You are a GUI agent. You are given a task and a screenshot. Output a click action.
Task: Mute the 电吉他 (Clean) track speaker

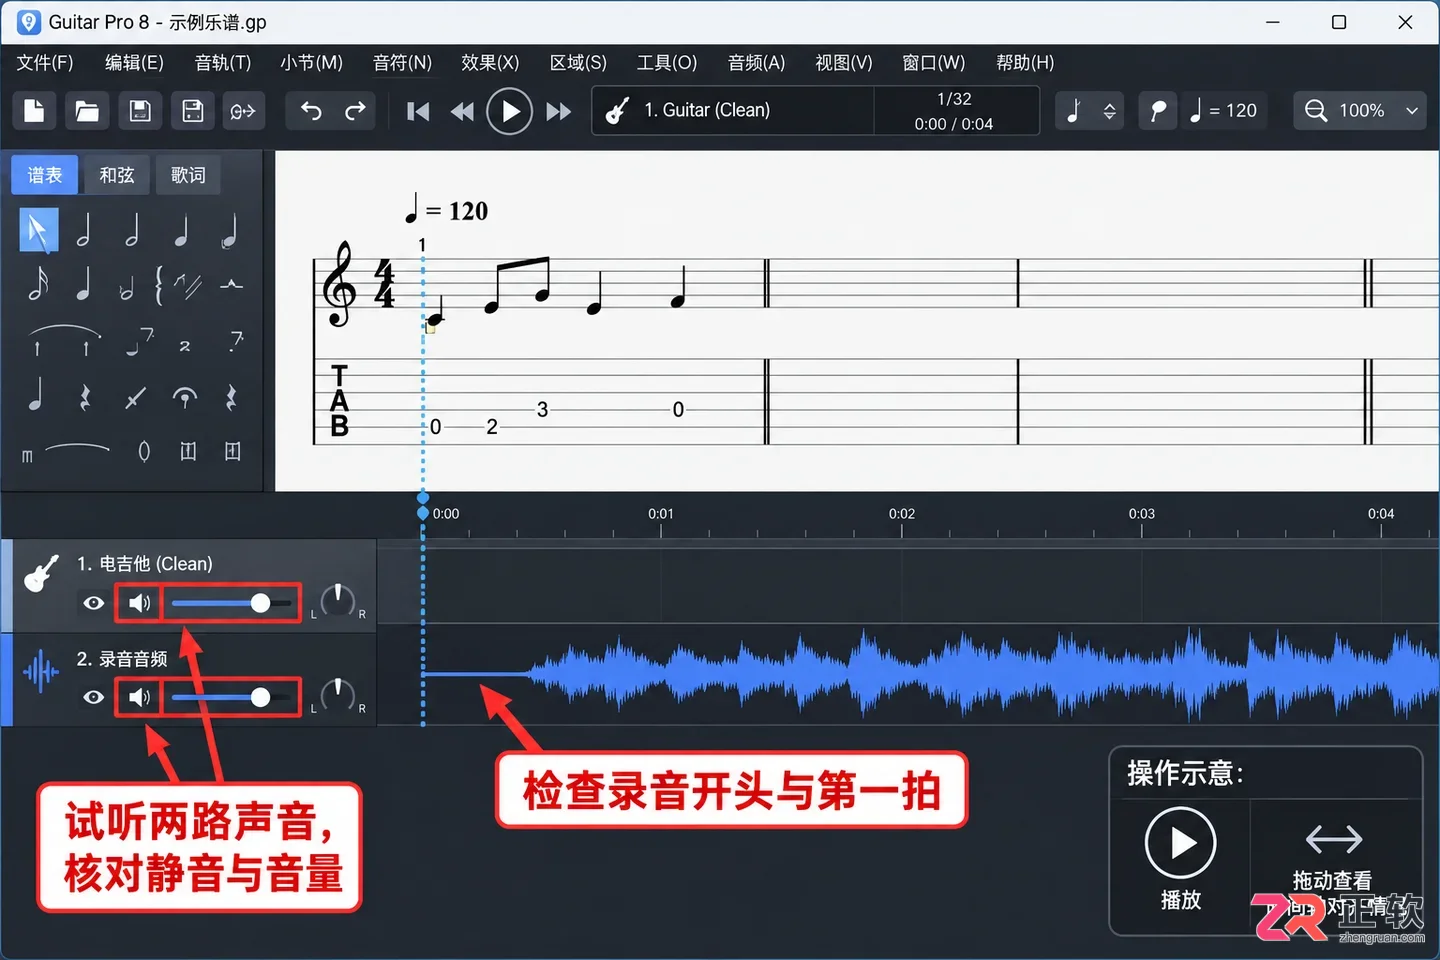139,603
